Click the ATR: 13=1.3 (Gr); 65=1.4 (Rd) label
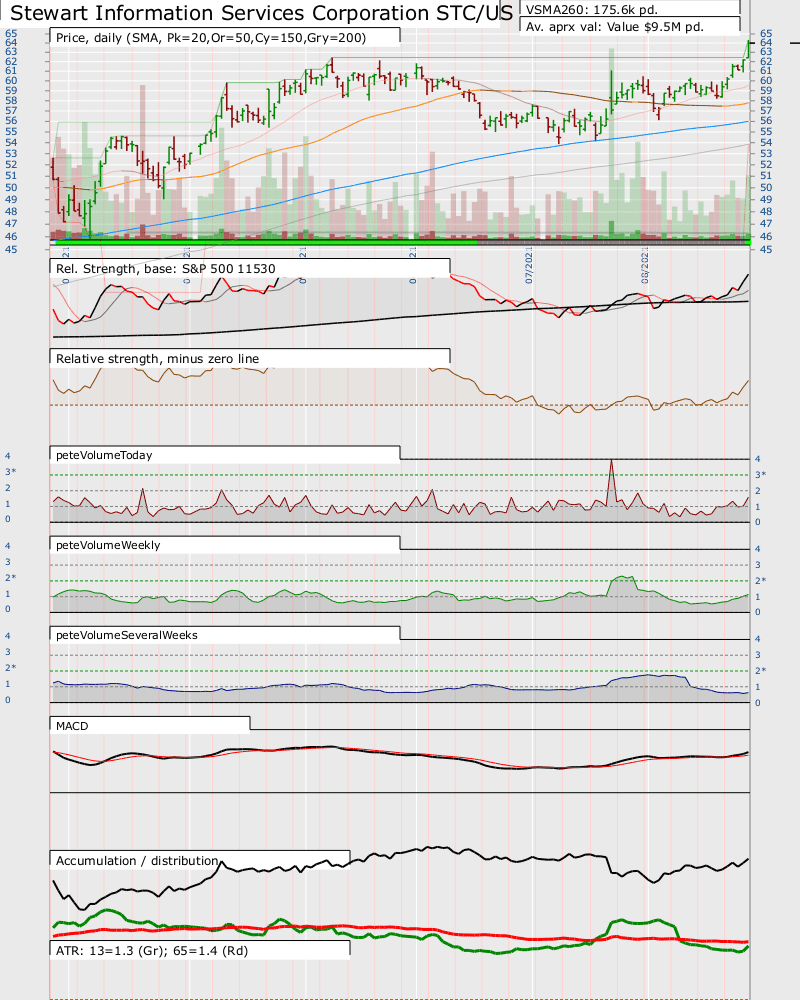This screenshot has width=800, height=1000. (x=152, y=950)
